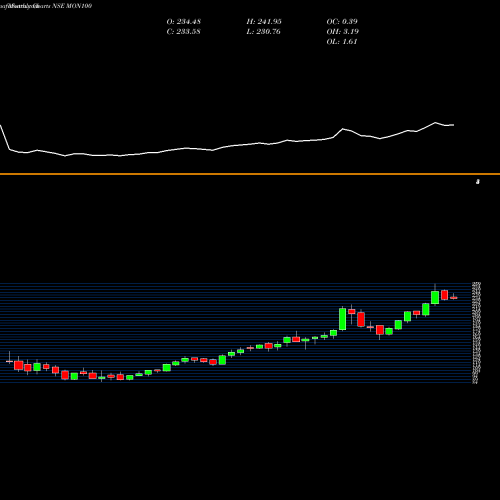Image resolution: width=500 pixels, height=500 pixels.
Task: Select the 'OH: 3.19' reading
Action: tap(343, 31)
